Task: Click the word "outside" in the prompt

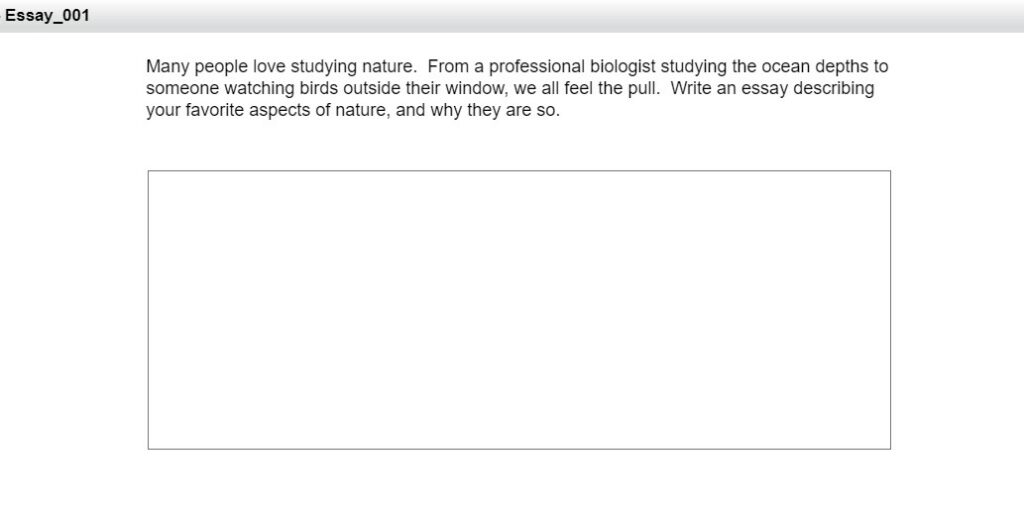Action: point(372,88)
